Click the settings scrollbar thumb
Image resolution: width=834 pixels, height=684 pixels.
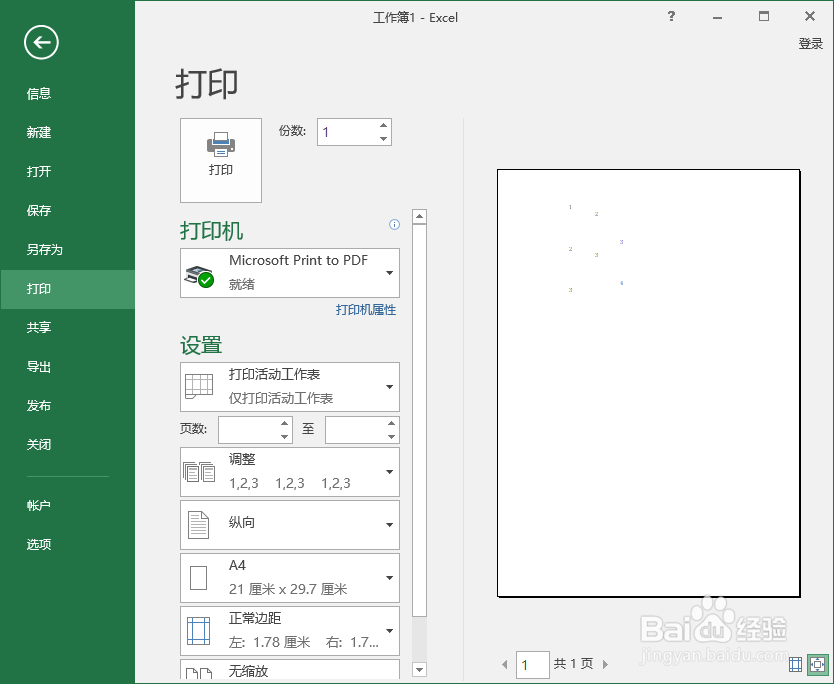(x=420, y=420)
